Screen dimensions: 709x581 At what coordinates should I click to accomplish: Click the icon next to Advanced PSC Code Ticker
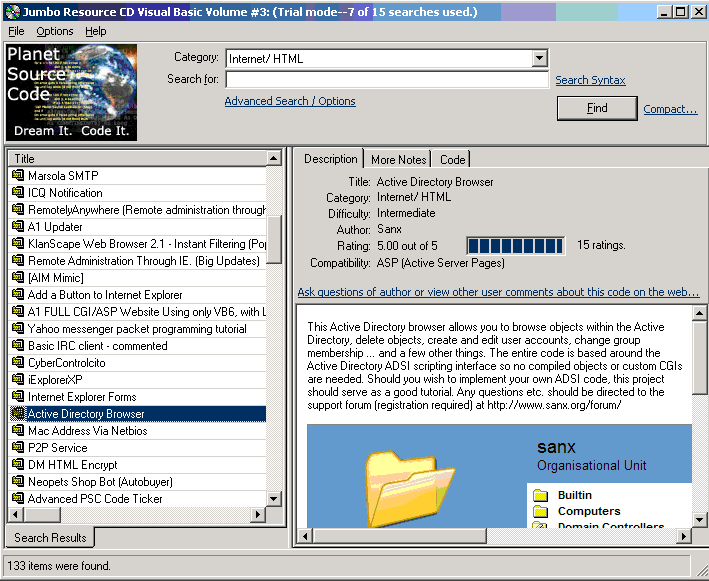18,498
